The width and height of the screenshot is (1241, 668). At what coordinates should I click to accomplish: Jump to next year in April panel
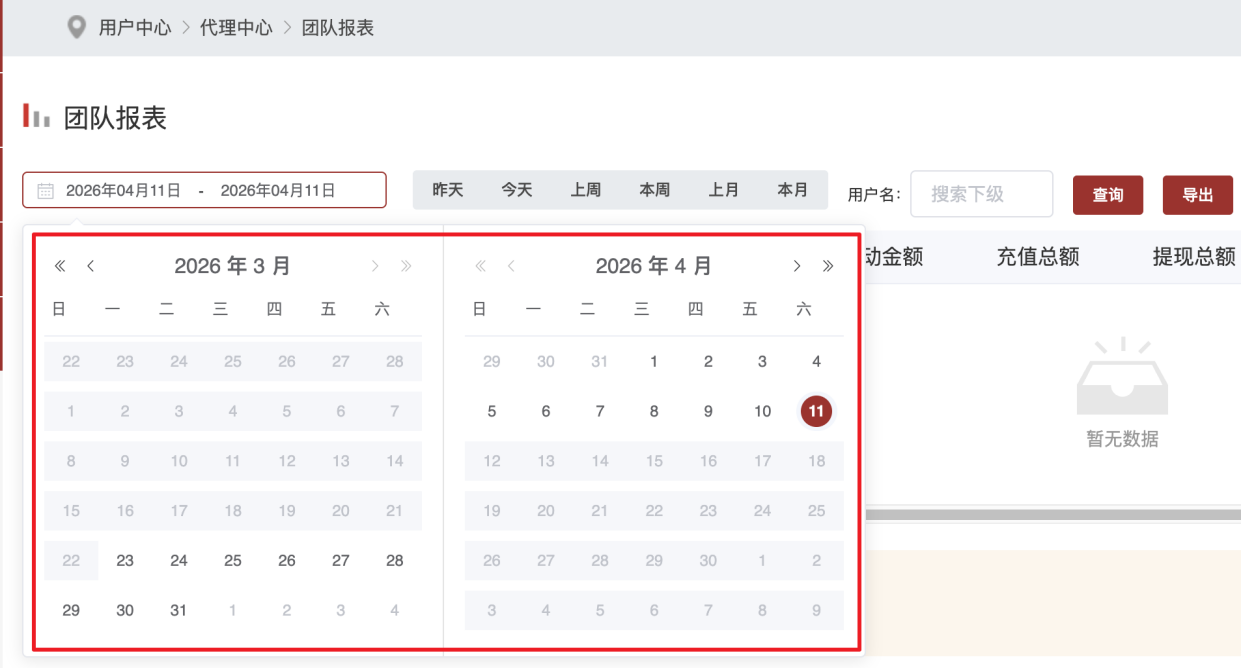(x=828, y=266)
